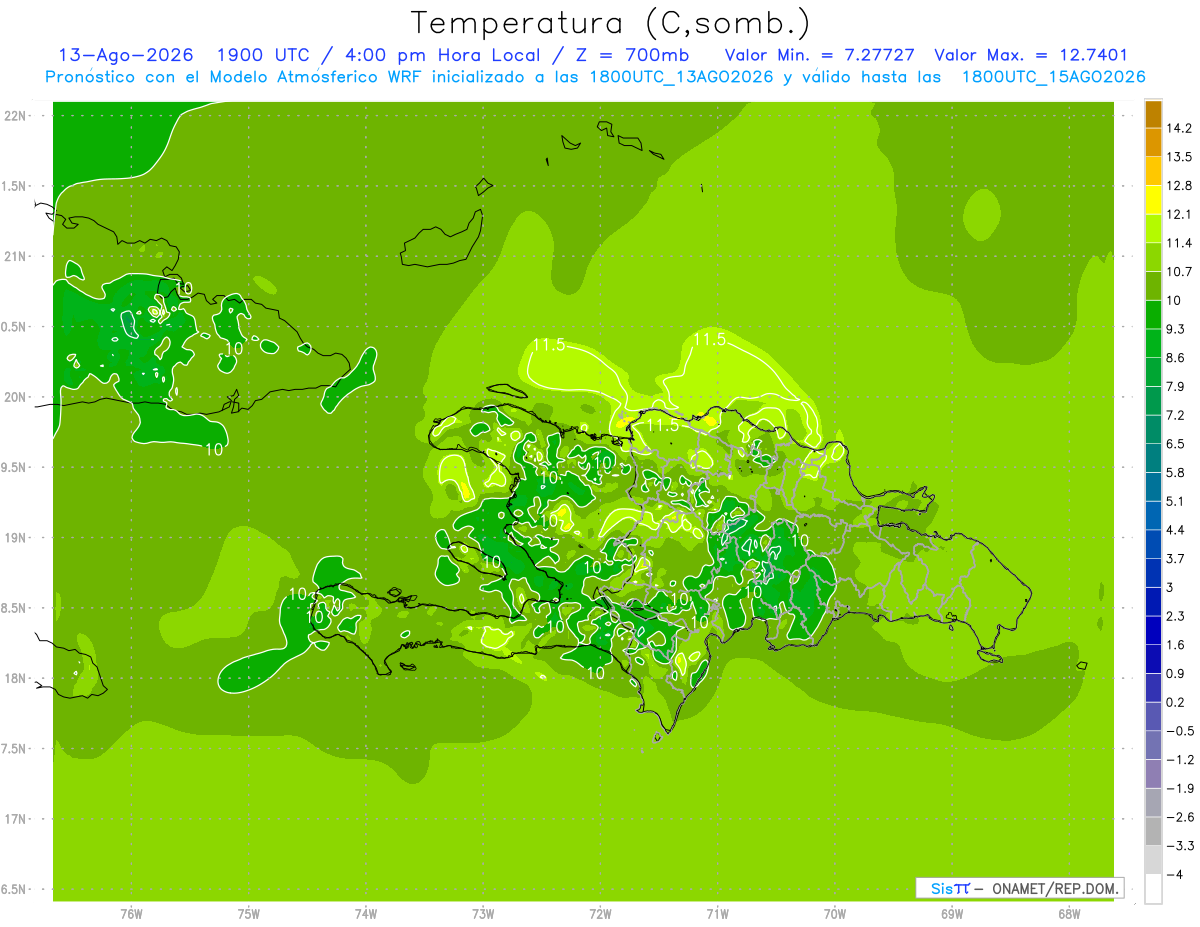This screenshot has width=1200, height=927.
Task: Pick the white band below -4
Action: coord(1153,888)
